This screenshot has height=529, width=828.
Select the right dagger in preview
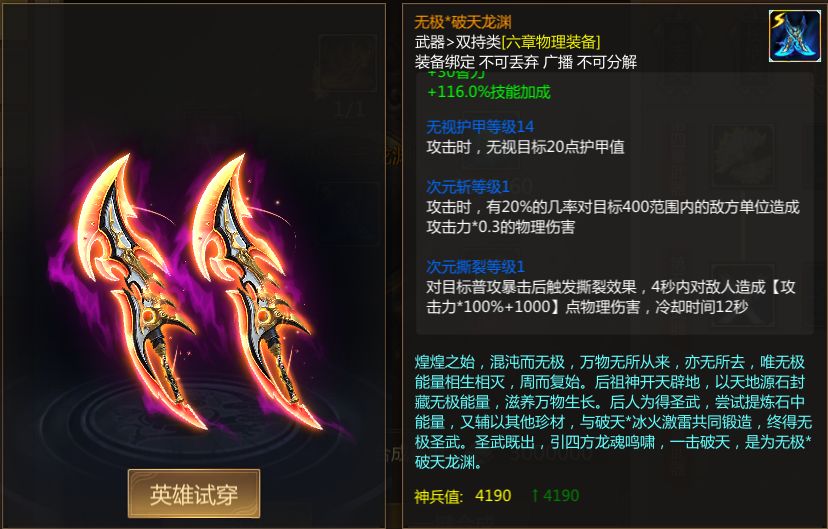pos(253,290)
